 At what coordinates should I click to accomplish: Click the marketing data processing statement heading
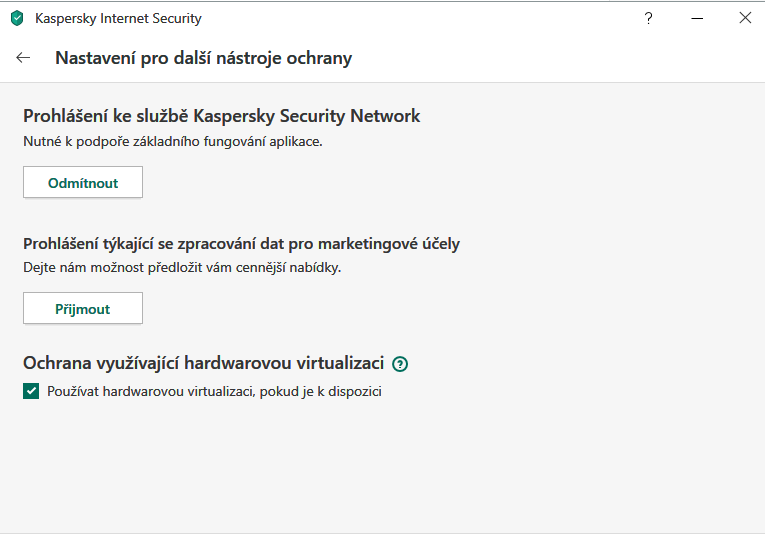pos(241,243)
